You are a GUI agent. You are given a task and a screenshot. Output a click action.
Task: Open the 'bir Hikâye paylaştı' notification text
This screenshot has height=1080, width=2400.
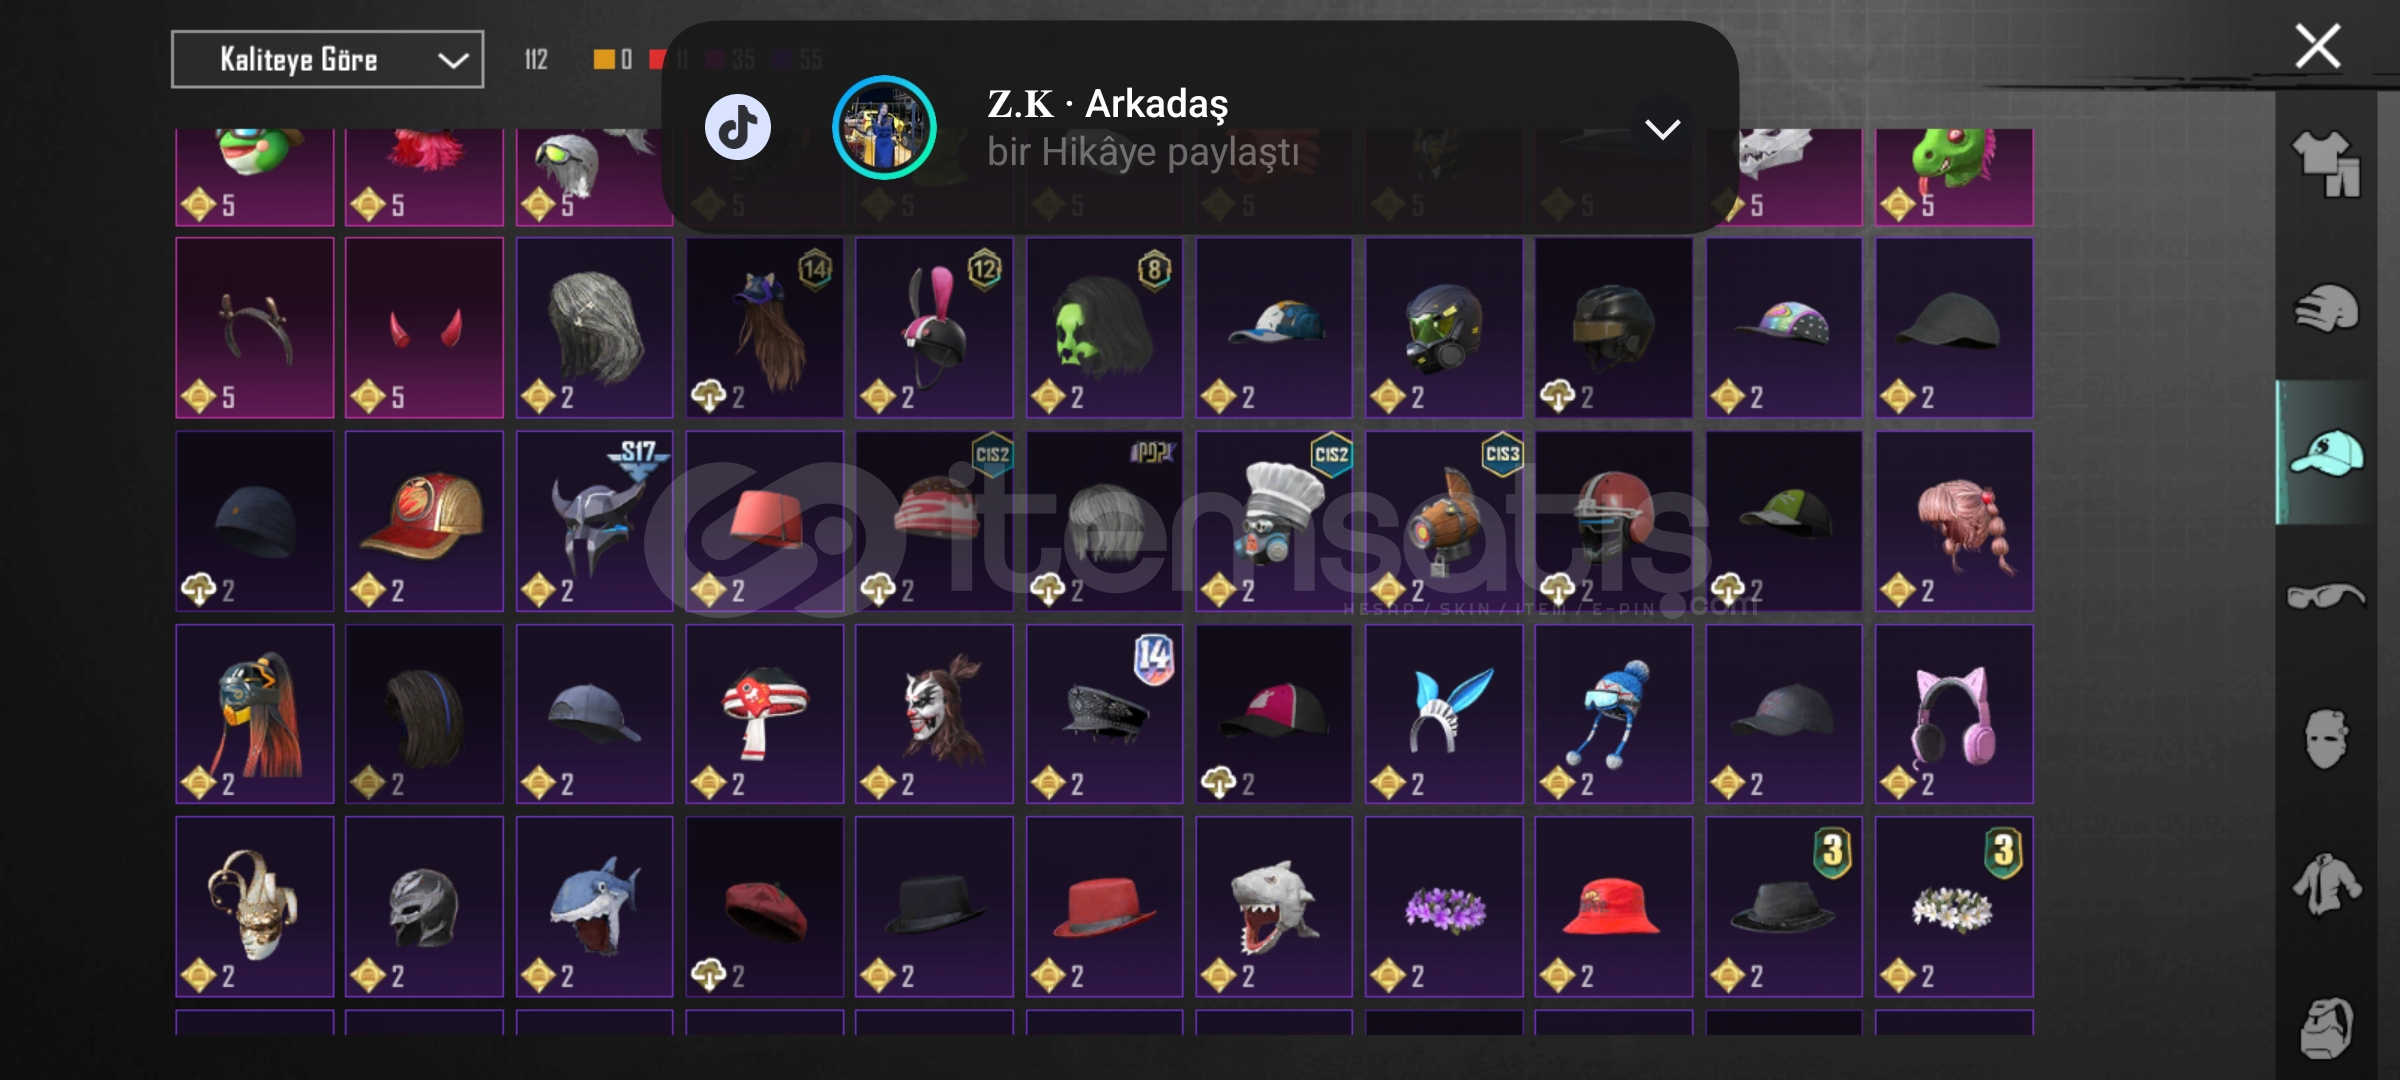(1143, 153)
